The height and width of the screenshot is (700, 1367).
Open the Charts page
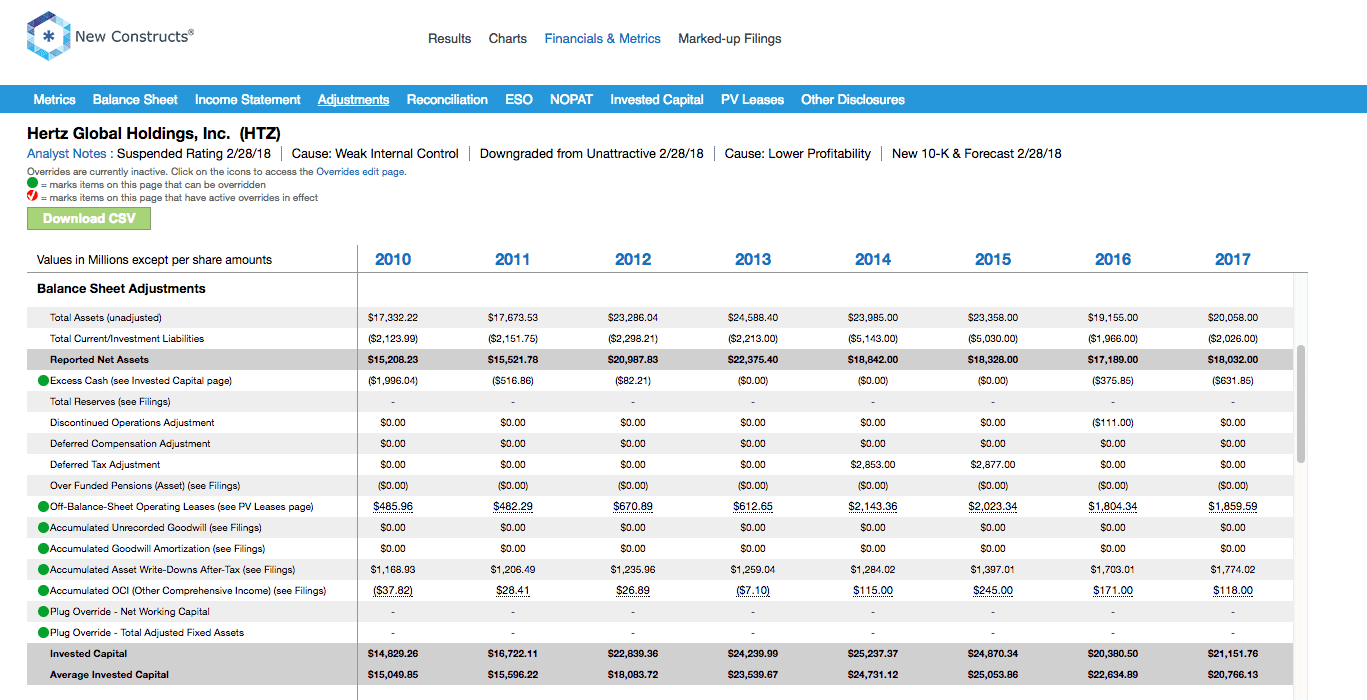tap(508, 39)
